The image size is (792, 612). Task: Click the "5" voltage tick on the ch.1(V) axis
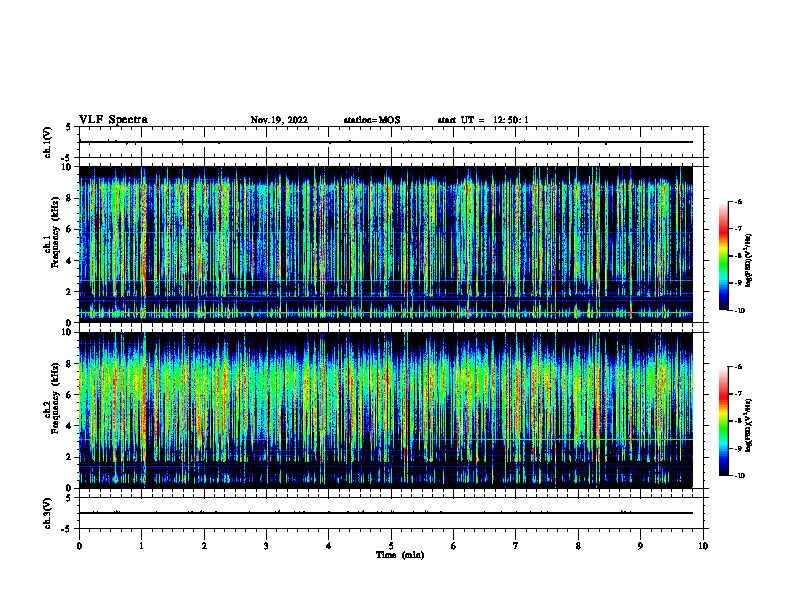[x=70, y=127]
